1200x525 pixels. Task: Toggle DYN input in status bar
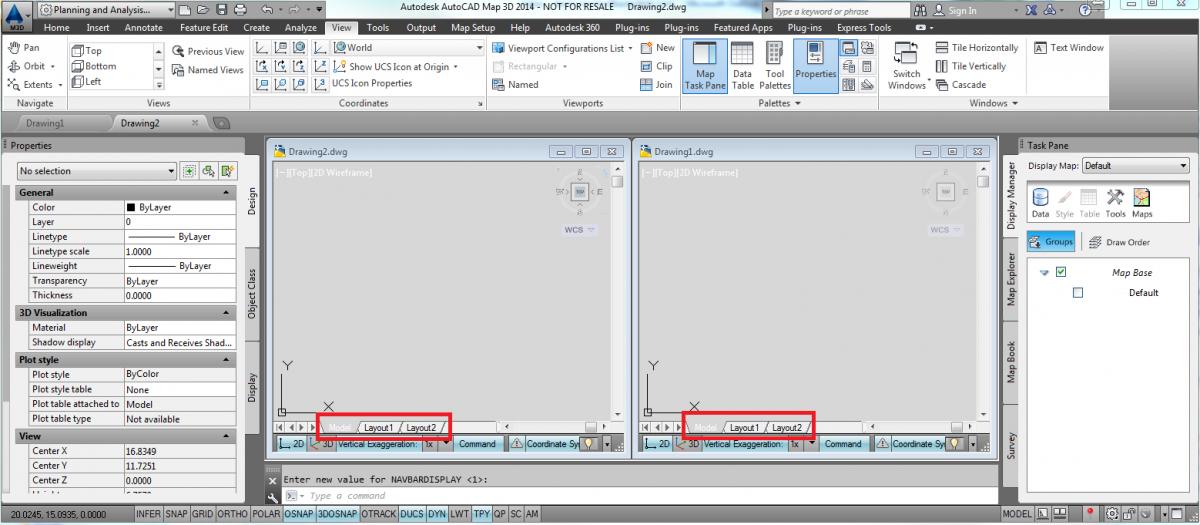coord(437,514)
